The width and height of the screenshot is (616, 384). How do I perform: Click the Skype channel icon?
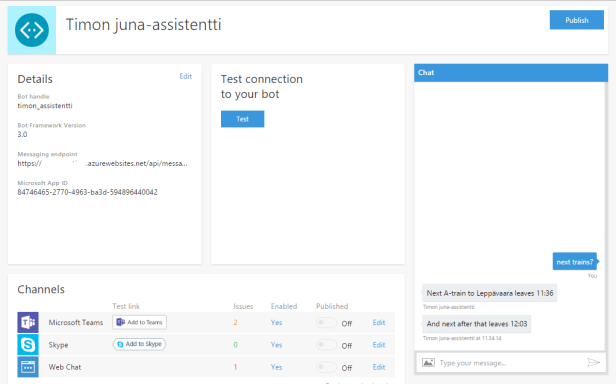pyautogui.click(x=28, y=345)
